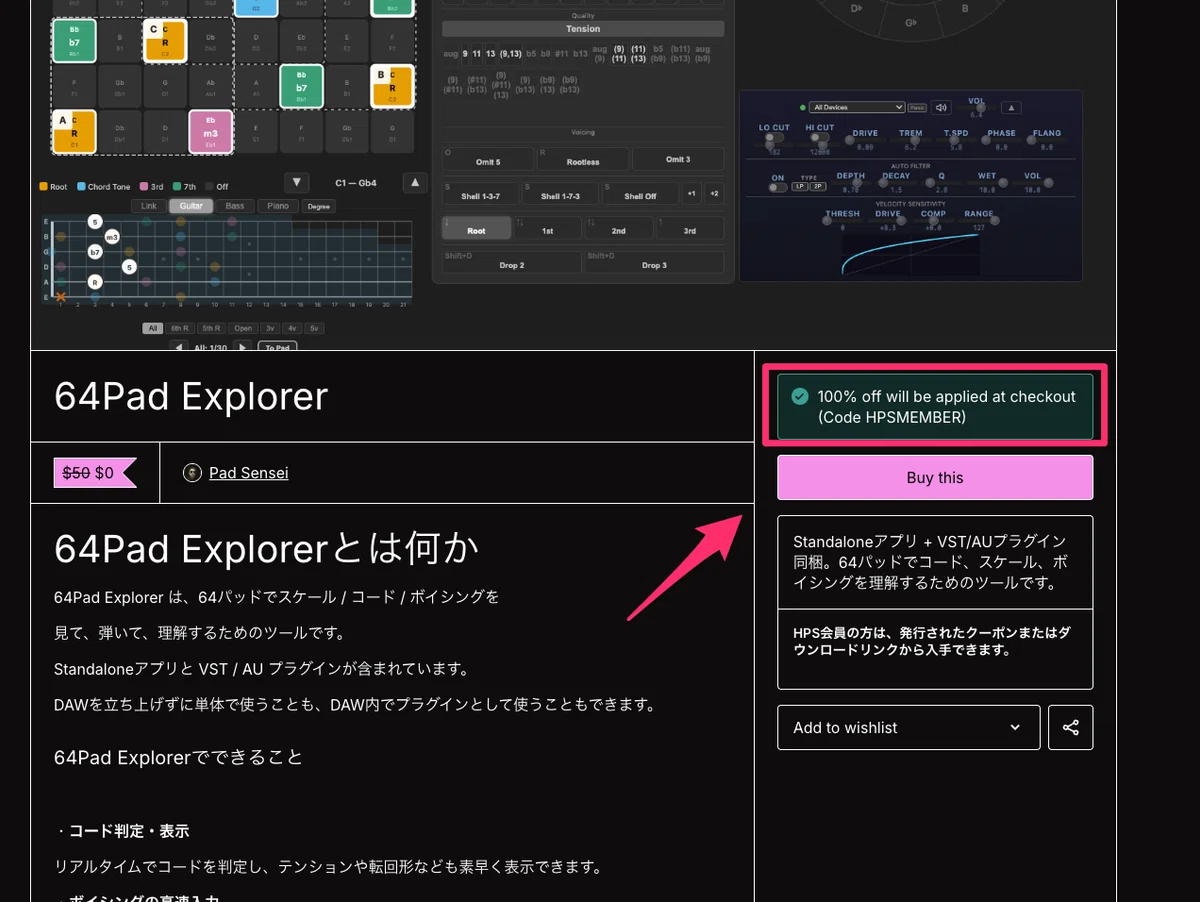
Task: Click the up-triangle button next to top VOL
Action: click(x=1011, y=107)
